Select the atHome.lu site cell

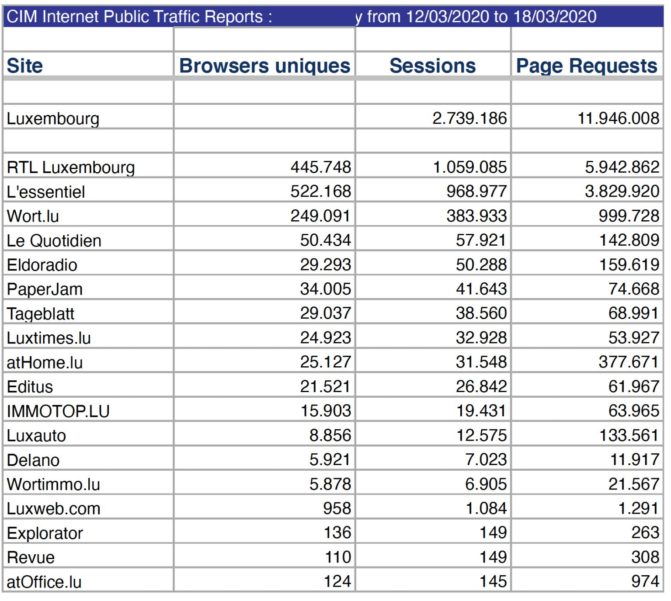click(43, 362)
